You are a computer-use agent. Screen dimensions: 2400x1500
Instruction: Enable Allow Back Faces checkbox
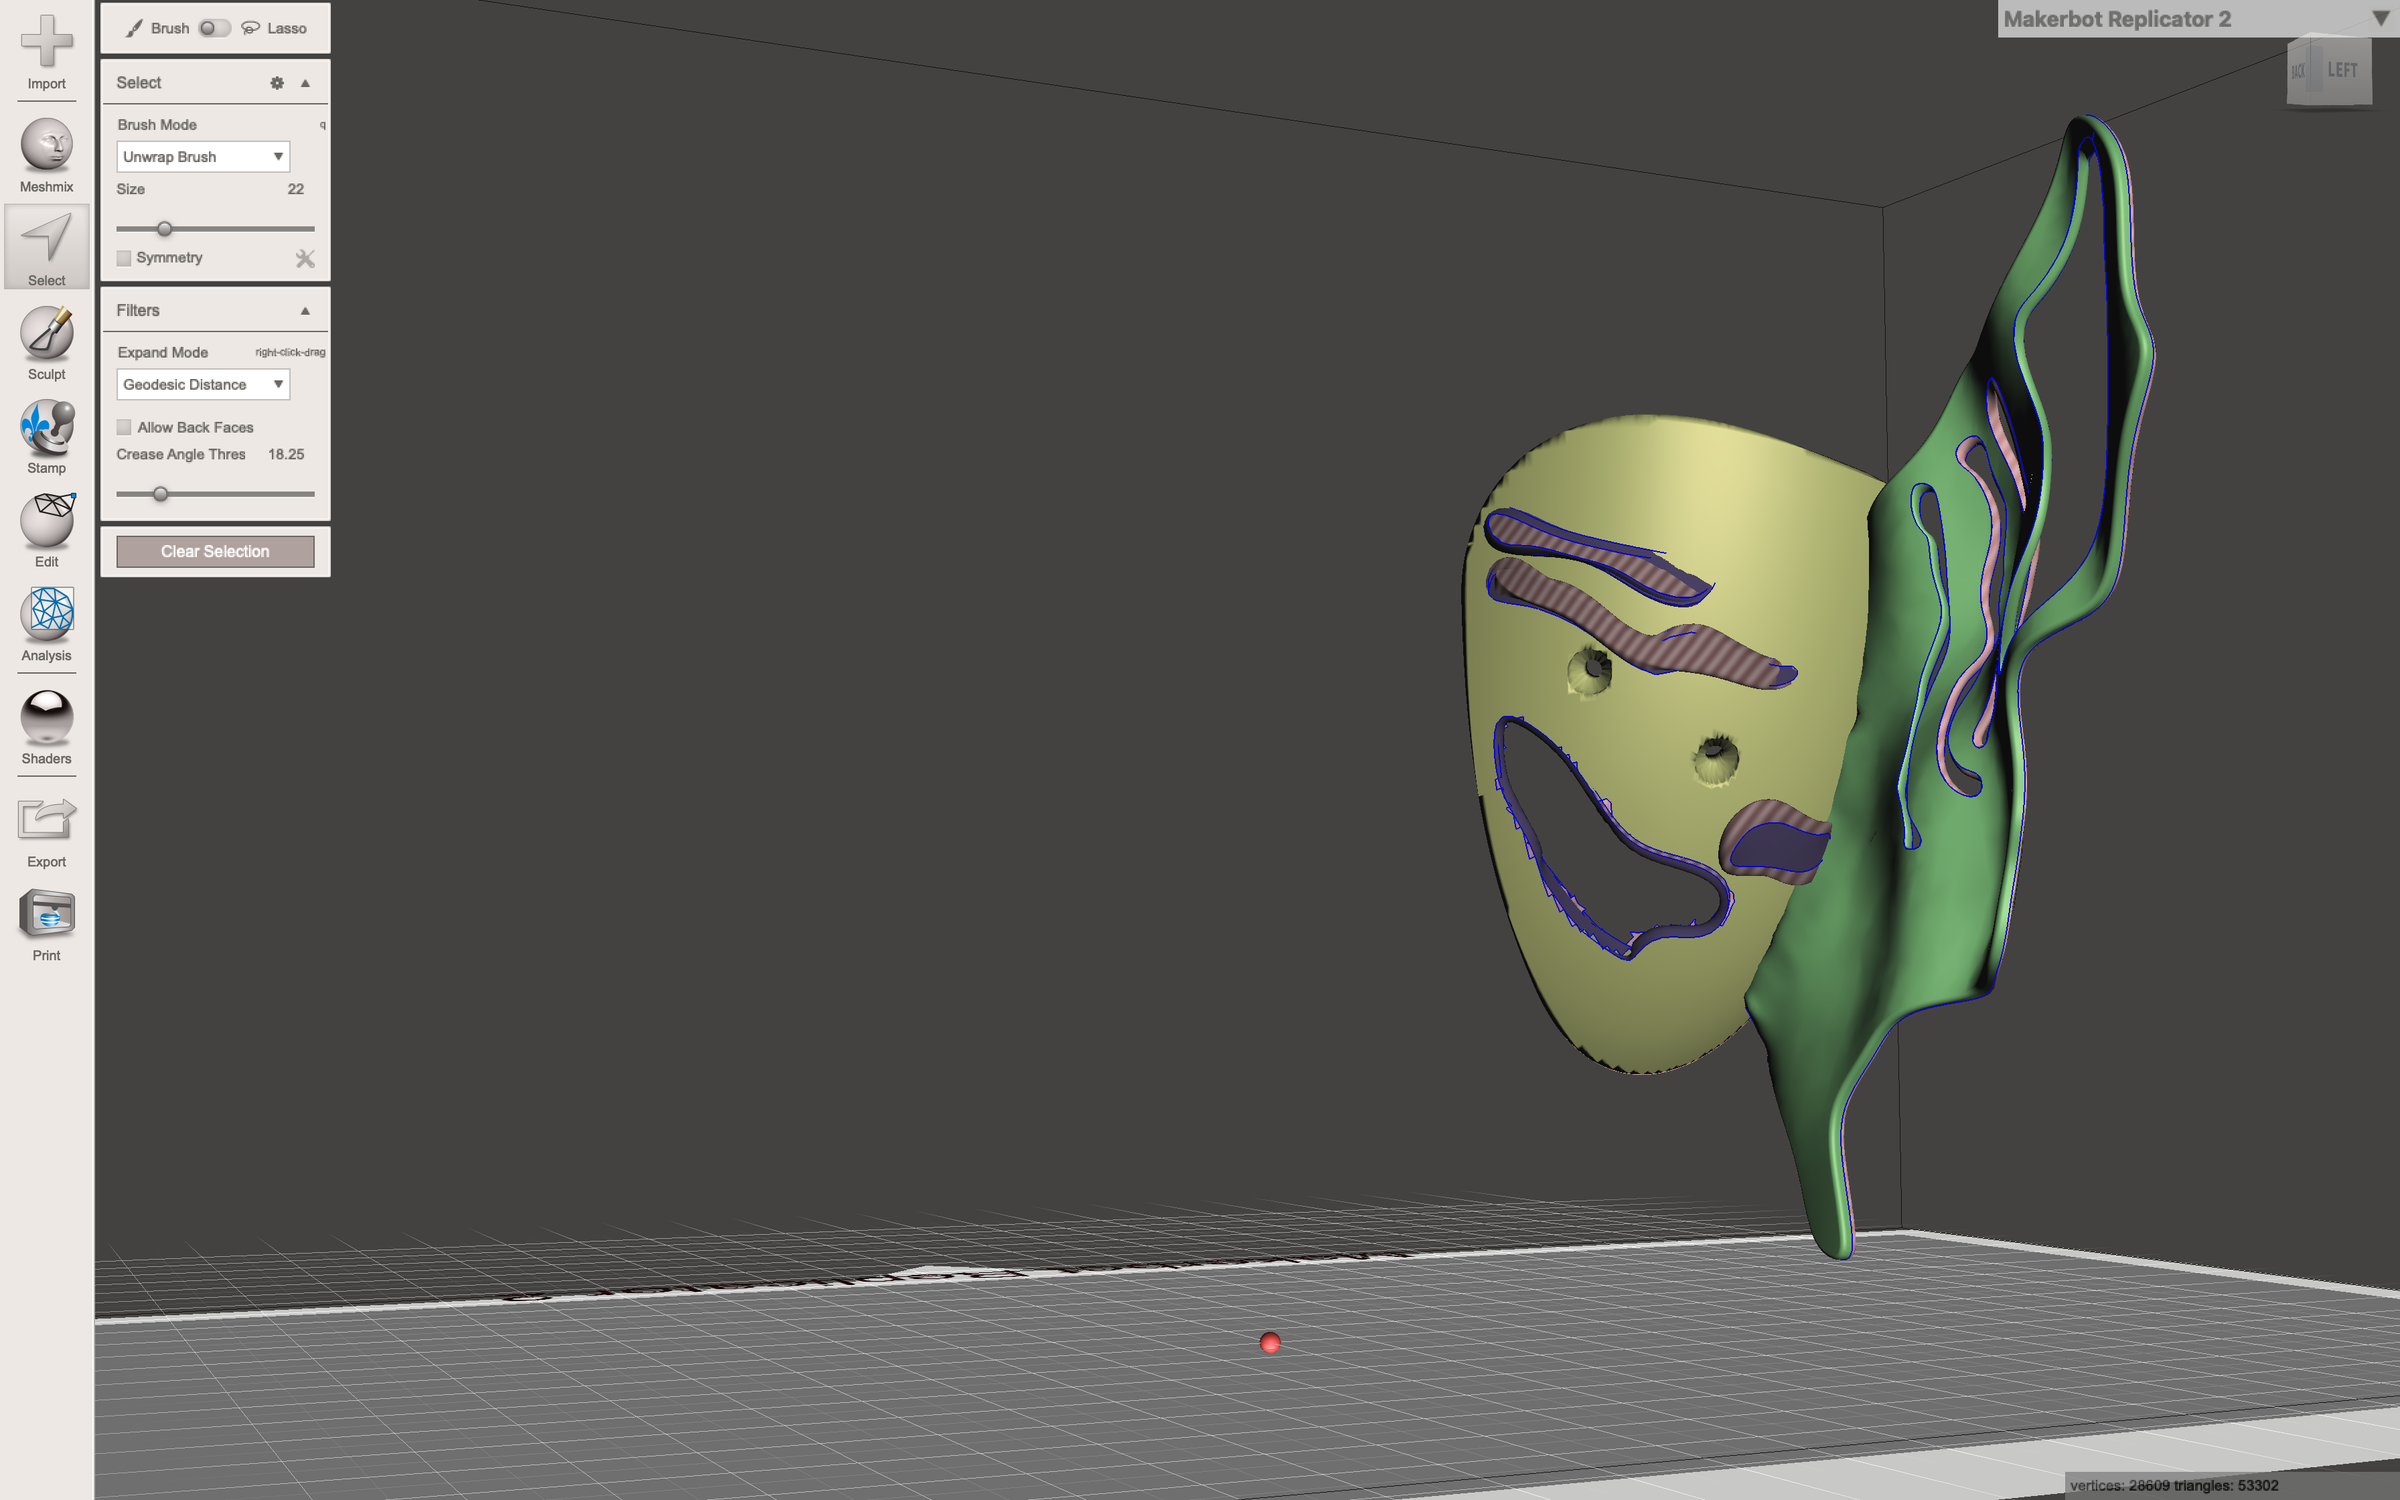(x=124, y=427)
